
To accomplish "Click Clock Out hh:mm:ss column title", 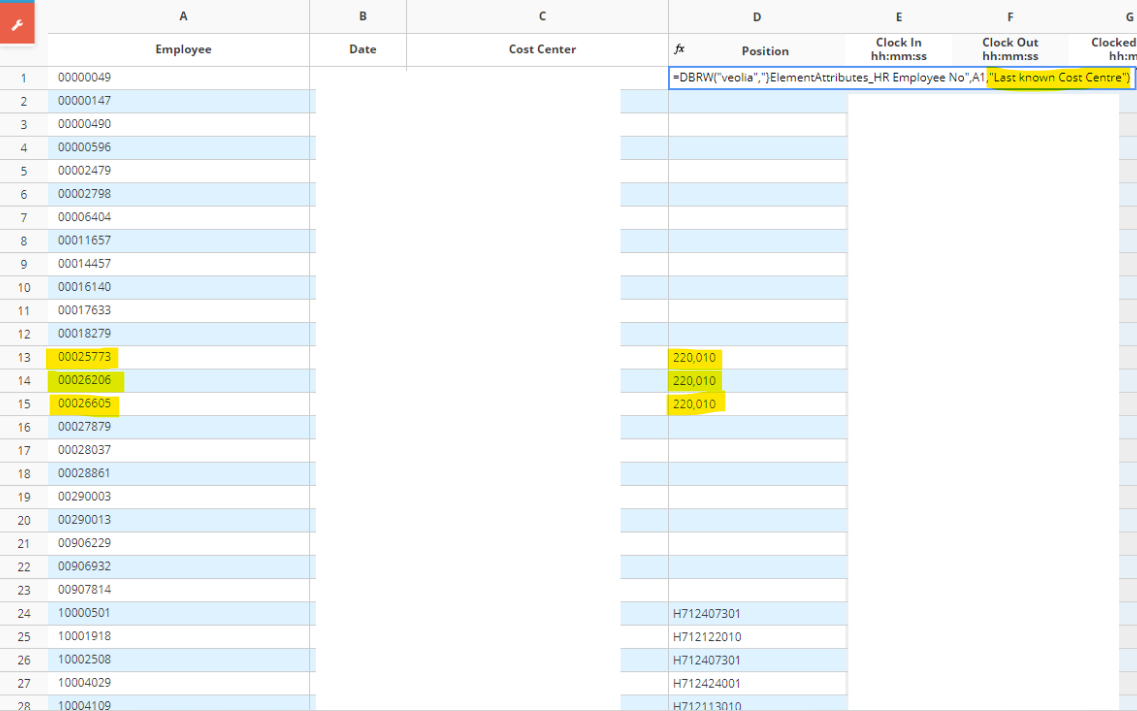I will click(1010, 49).
